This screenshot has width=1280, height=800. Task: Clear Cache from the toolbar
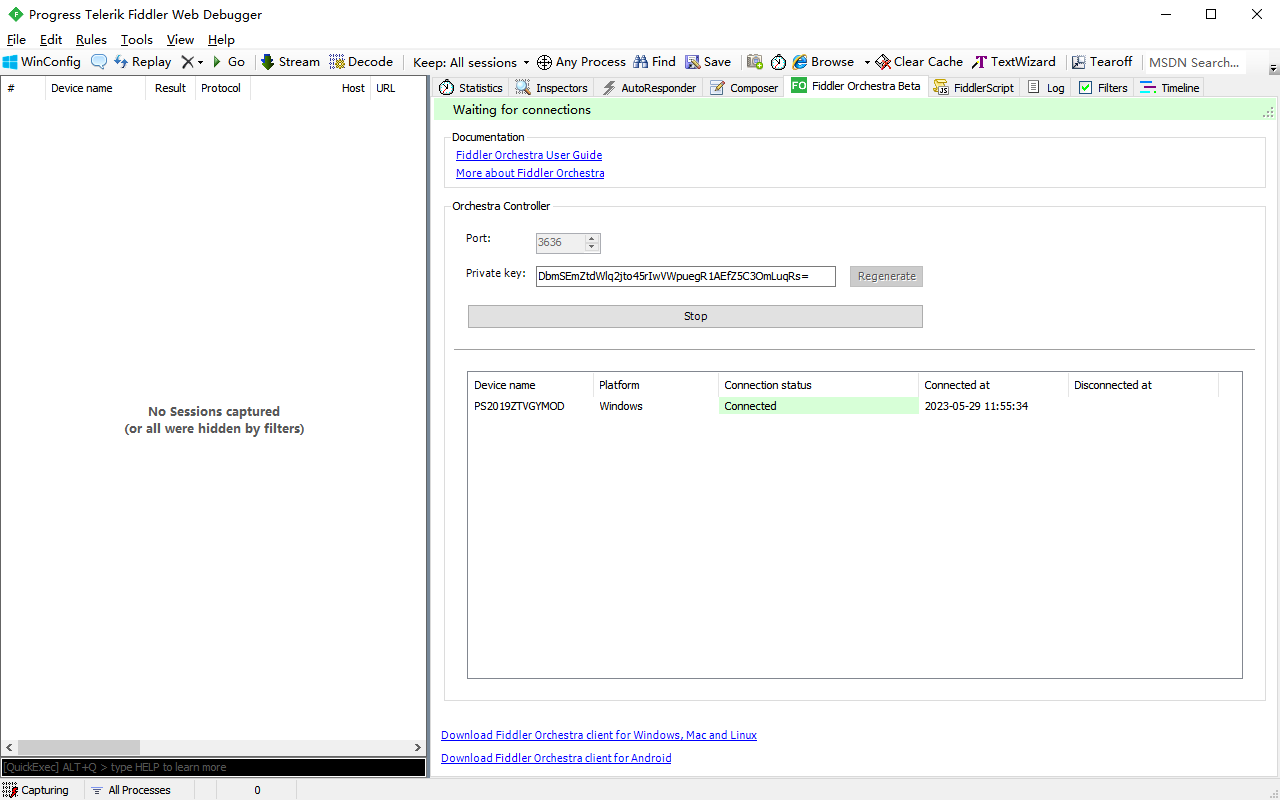[919, 62]
